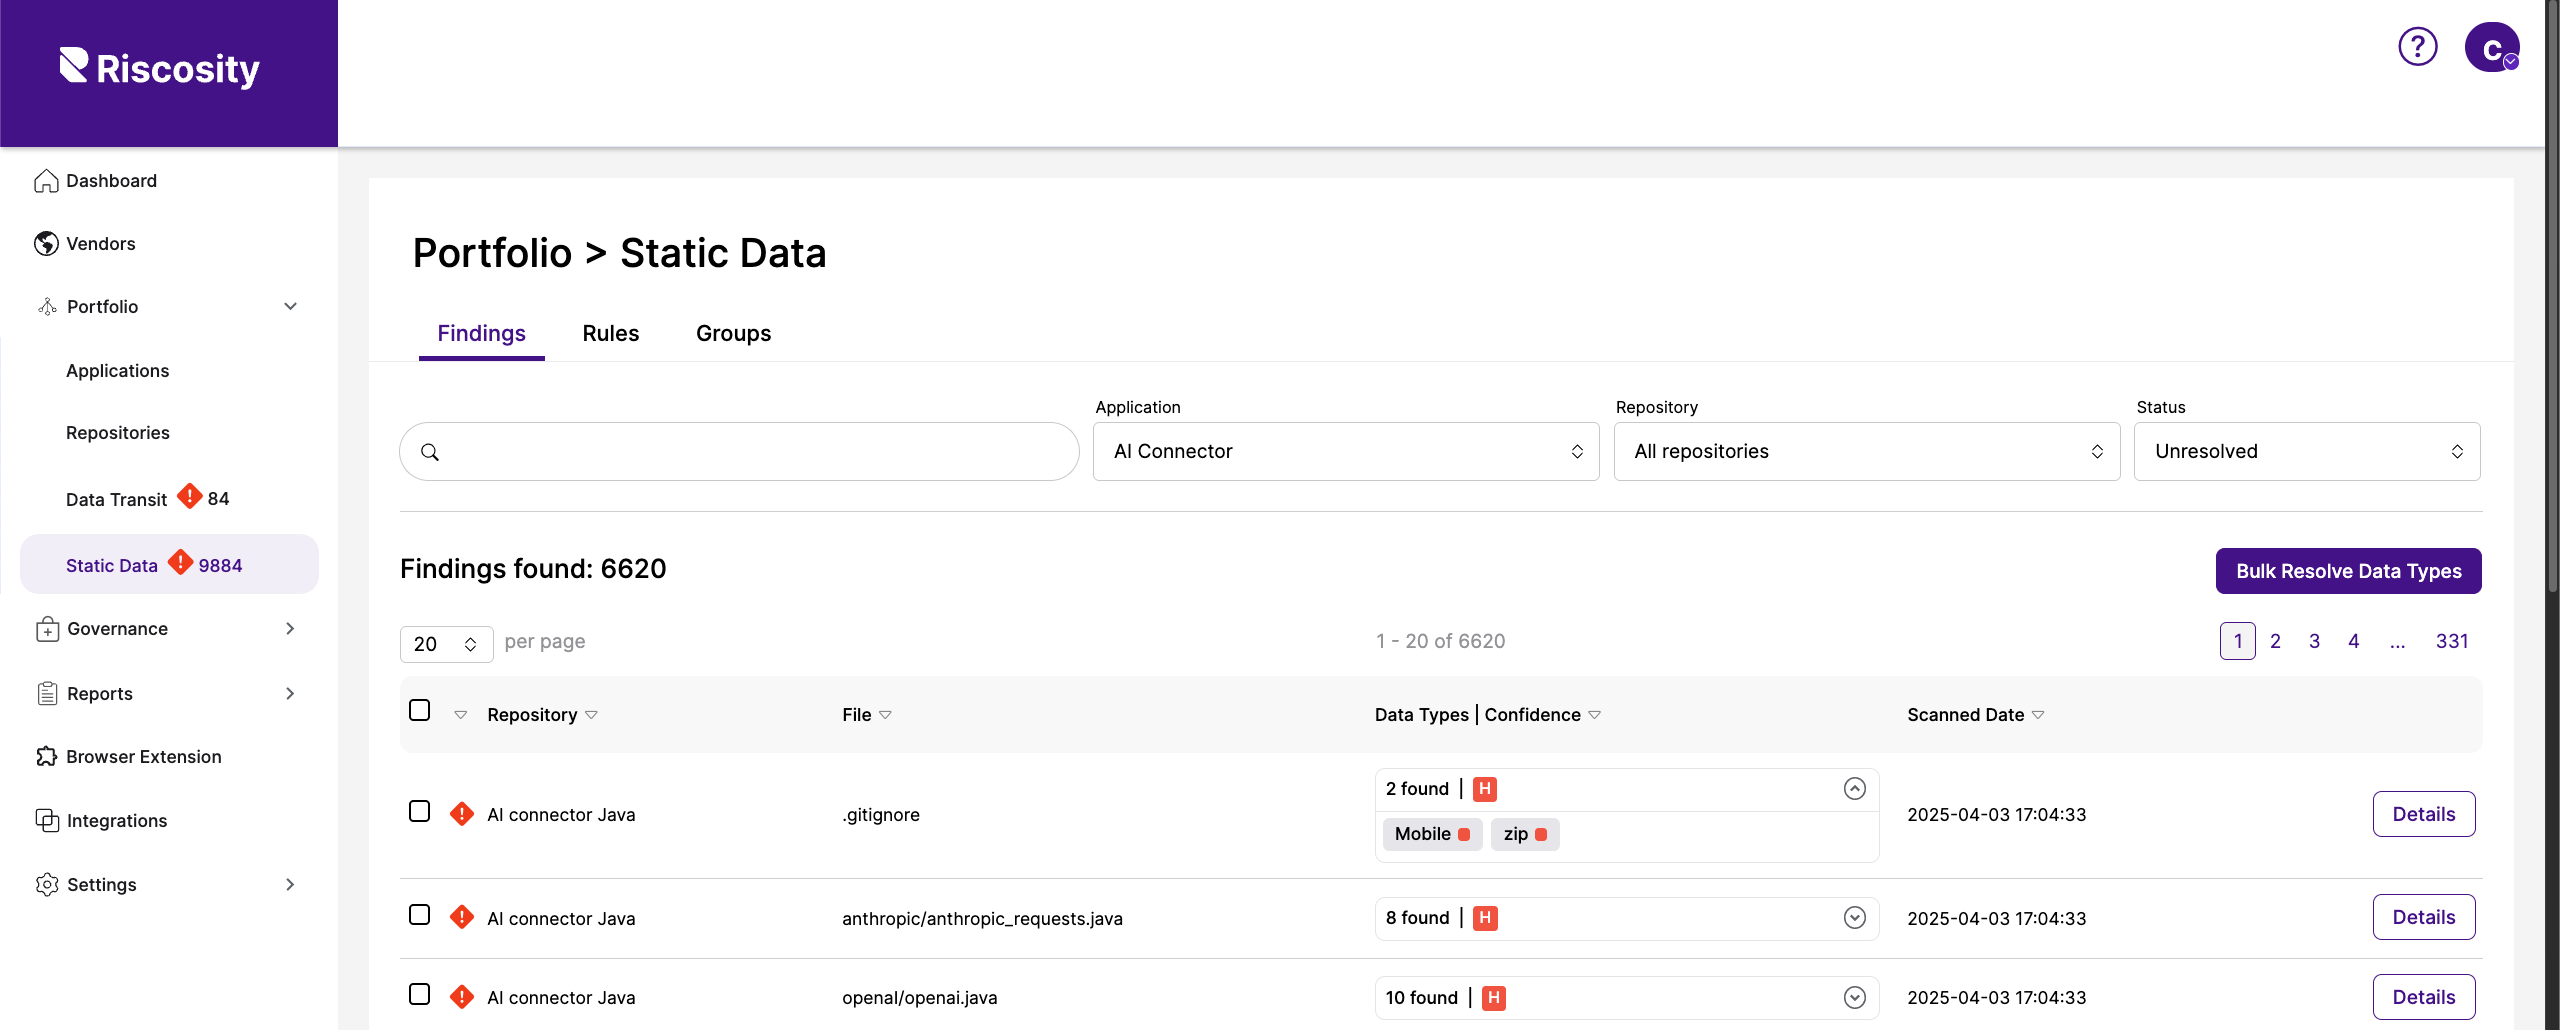
Task: Click the current page 1 button
Action: click(x=2238, y=641)
